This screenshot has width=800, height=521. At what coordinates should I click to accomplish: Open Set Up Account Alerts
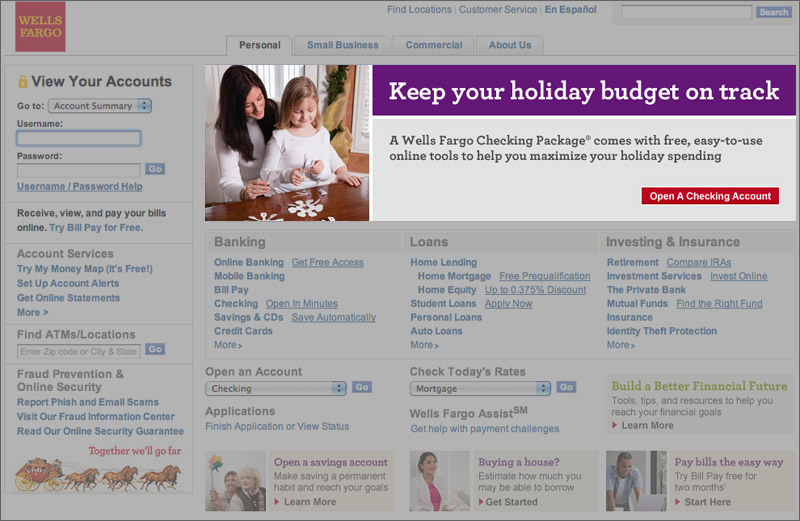pos(68,283)
